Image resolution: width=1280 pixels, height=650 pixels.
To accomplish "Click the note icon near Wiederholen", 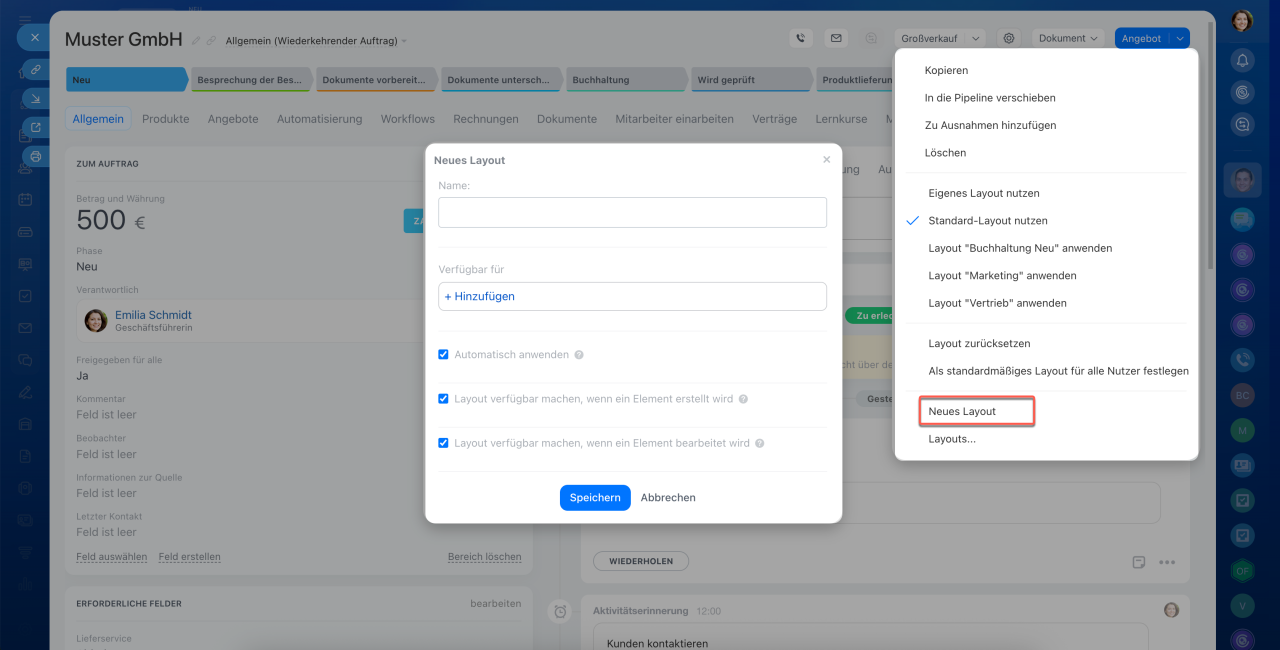I will (1139, 562).
